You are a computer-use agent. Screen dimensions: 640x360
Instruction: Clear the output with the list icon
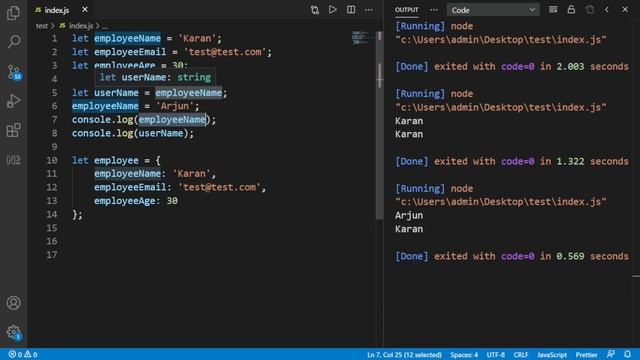point(553,9)
